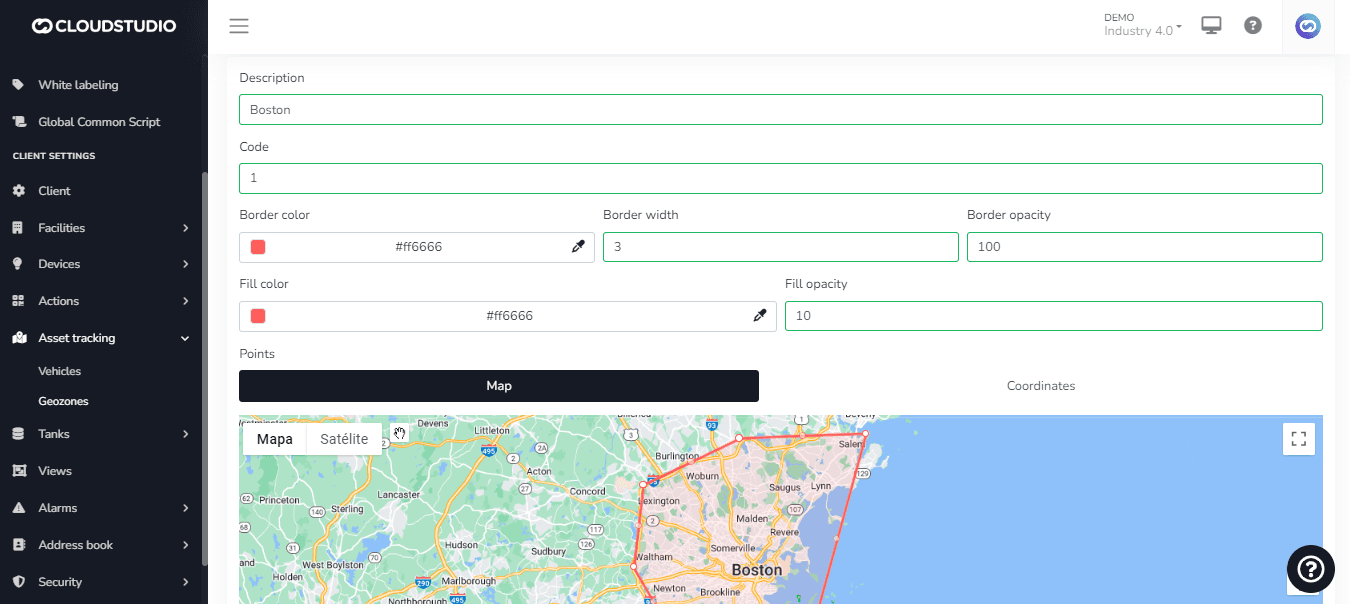Open Vehicles under Asset tracking
Screen dimensions: 1350x604
[x=60, y=371]
